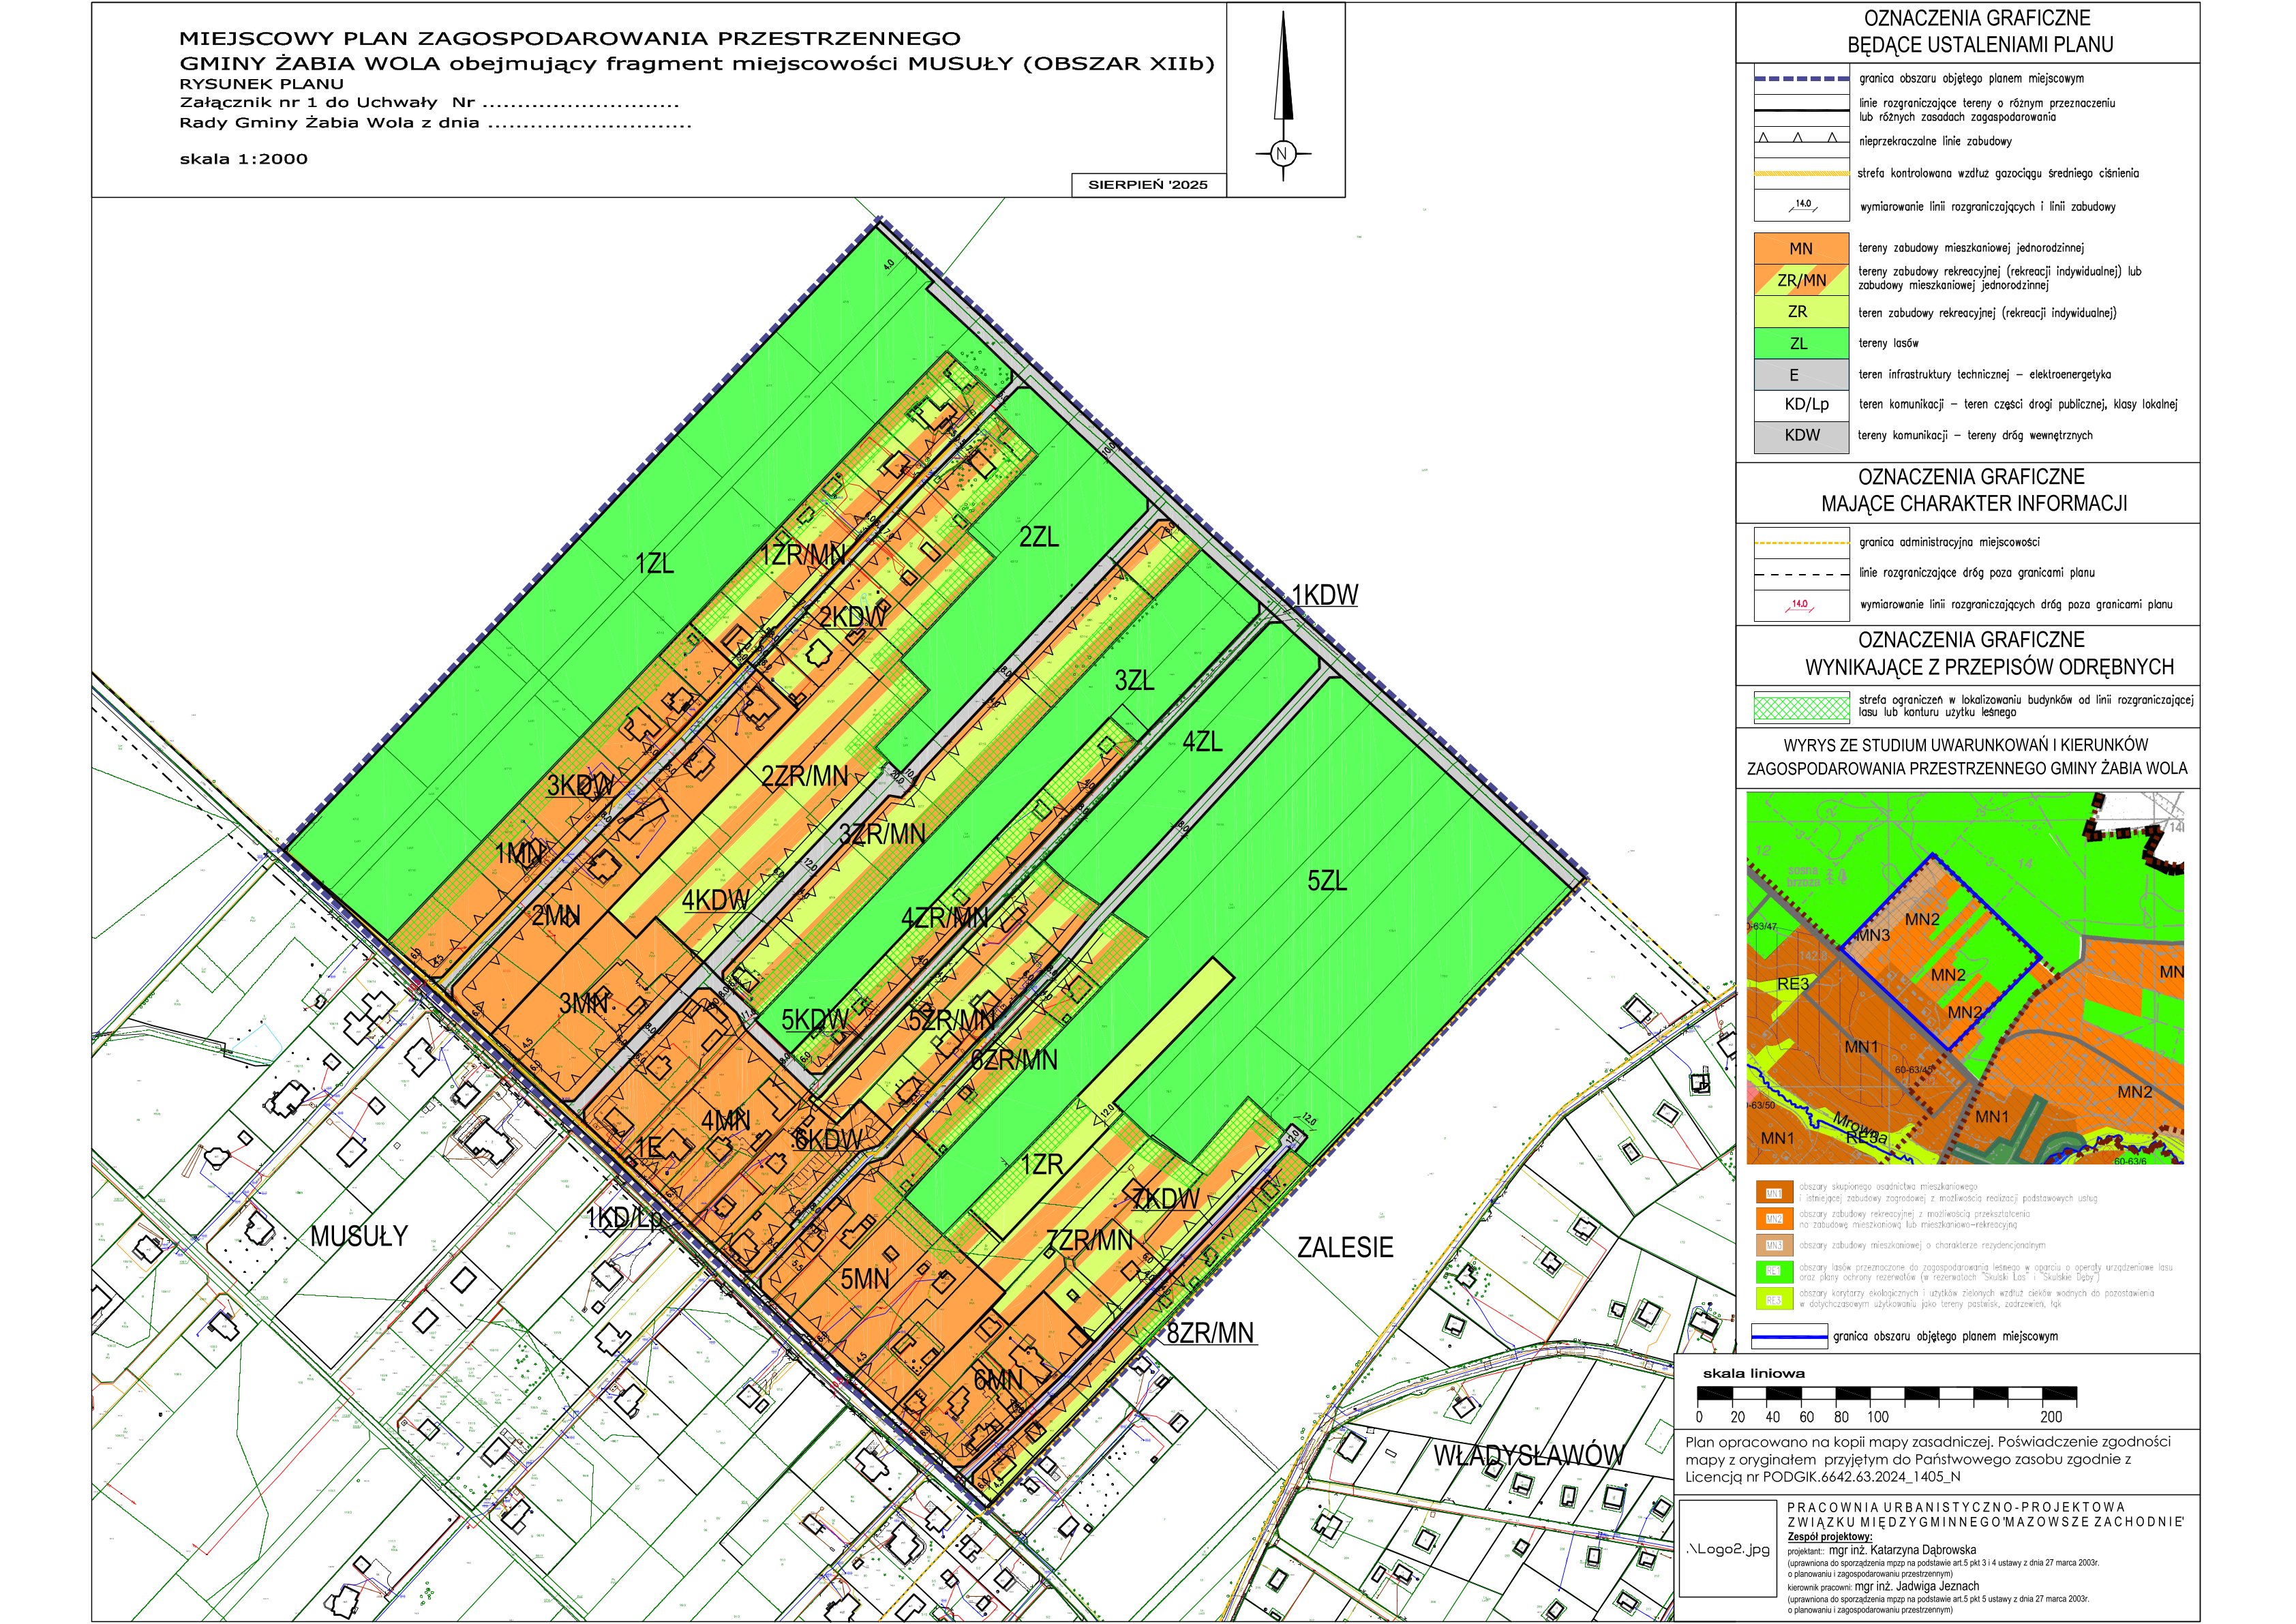This screenshot has height=1624, width=2296.
Task: Click the underlined 8ZR/MN label
Action: (1210, 1333)
